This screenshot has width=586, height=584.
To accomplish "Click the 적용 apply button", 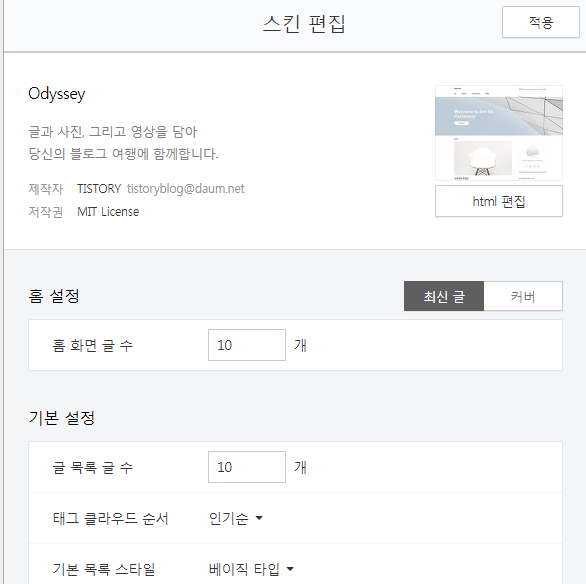I will [x=540, y=22].
